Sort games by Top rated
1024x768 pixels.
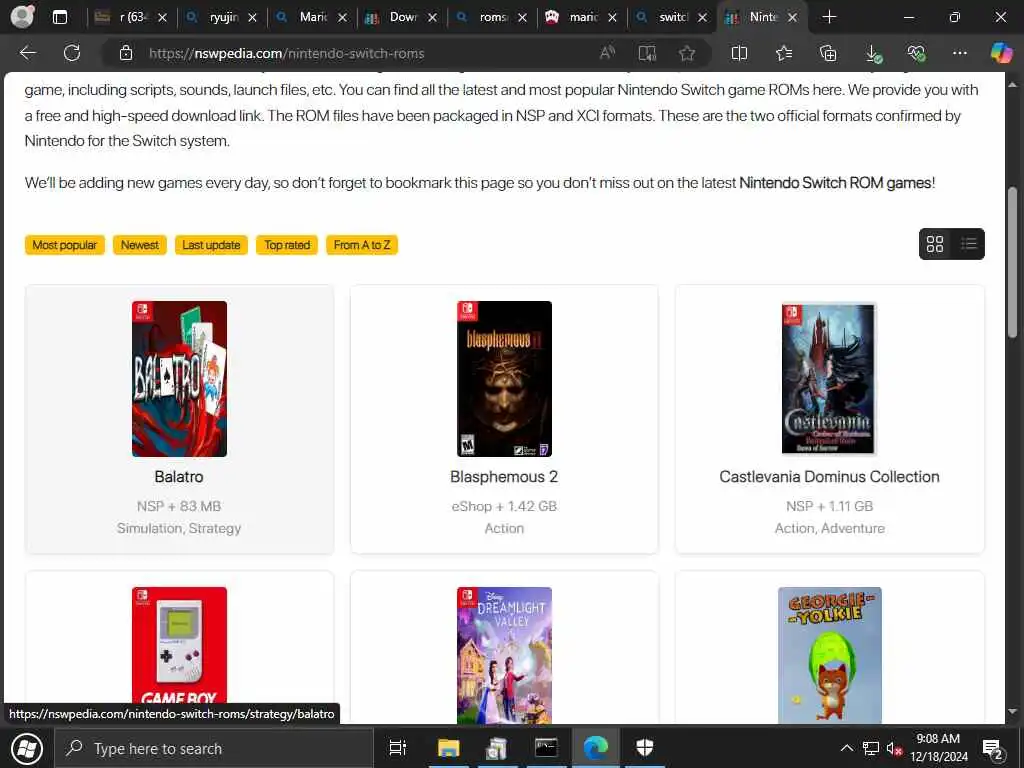pyautogui.click(x=287, y=245)
